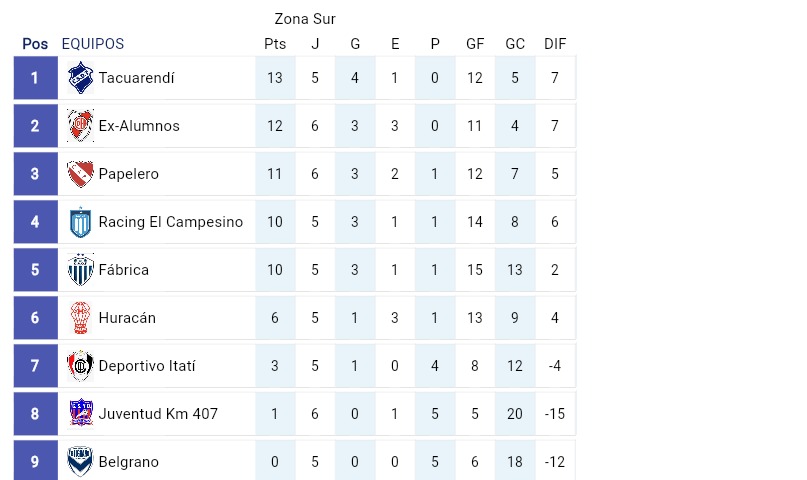Click the Pos column header
The width and height of the screenshot is (807, 480).
coord(35,44)
